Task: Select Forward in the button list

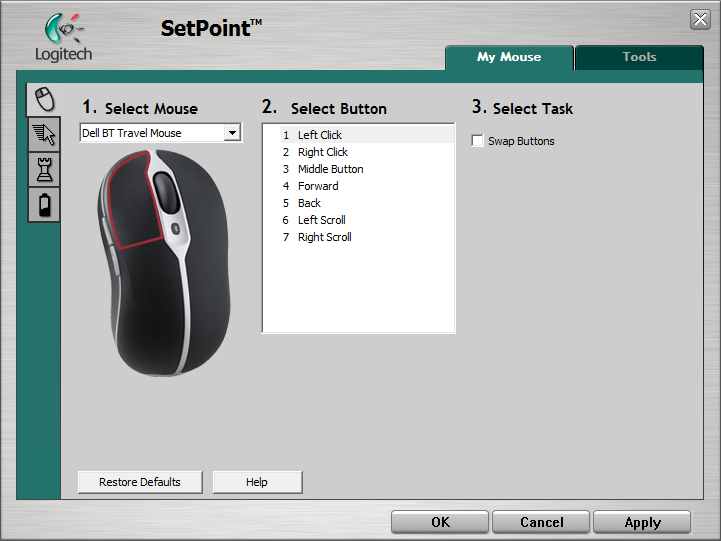Action: pyautogui.click(x=367, y=186)
